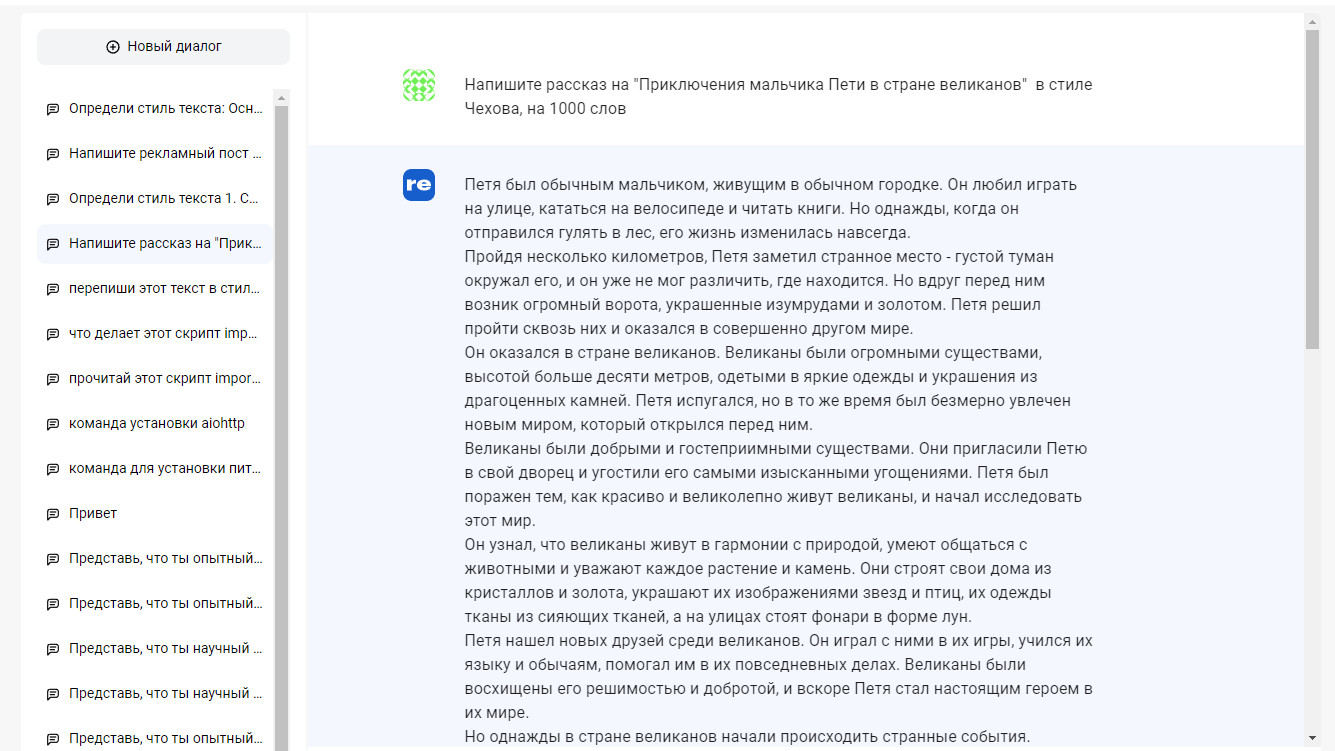Open the 'Определи стиль текста 1. С...' chat
The image size is (1335, 751).
click(165, 199)
